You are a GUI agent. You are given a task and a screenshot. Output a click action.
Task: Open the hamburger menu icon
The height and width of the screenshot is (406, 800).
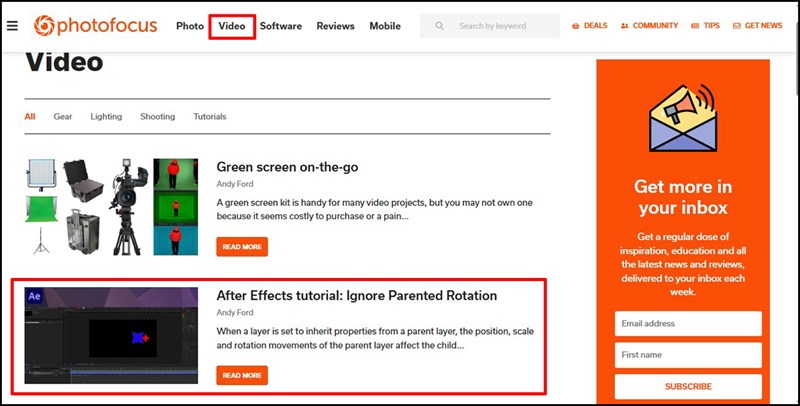[x=12, y=26]
